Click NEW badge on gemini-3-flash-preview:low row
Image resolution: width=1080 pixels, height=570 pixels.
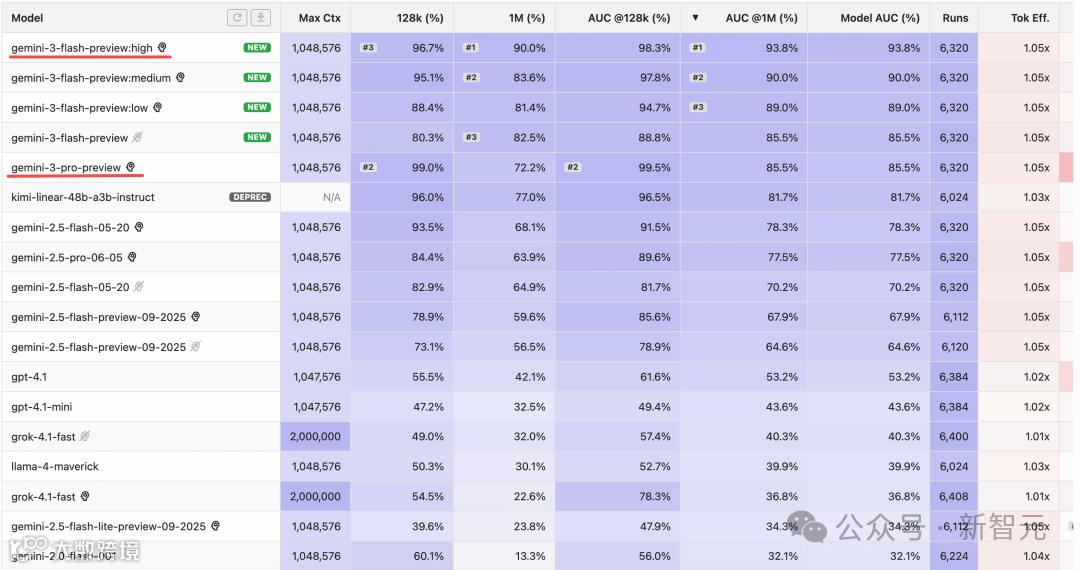click(257, 107)
